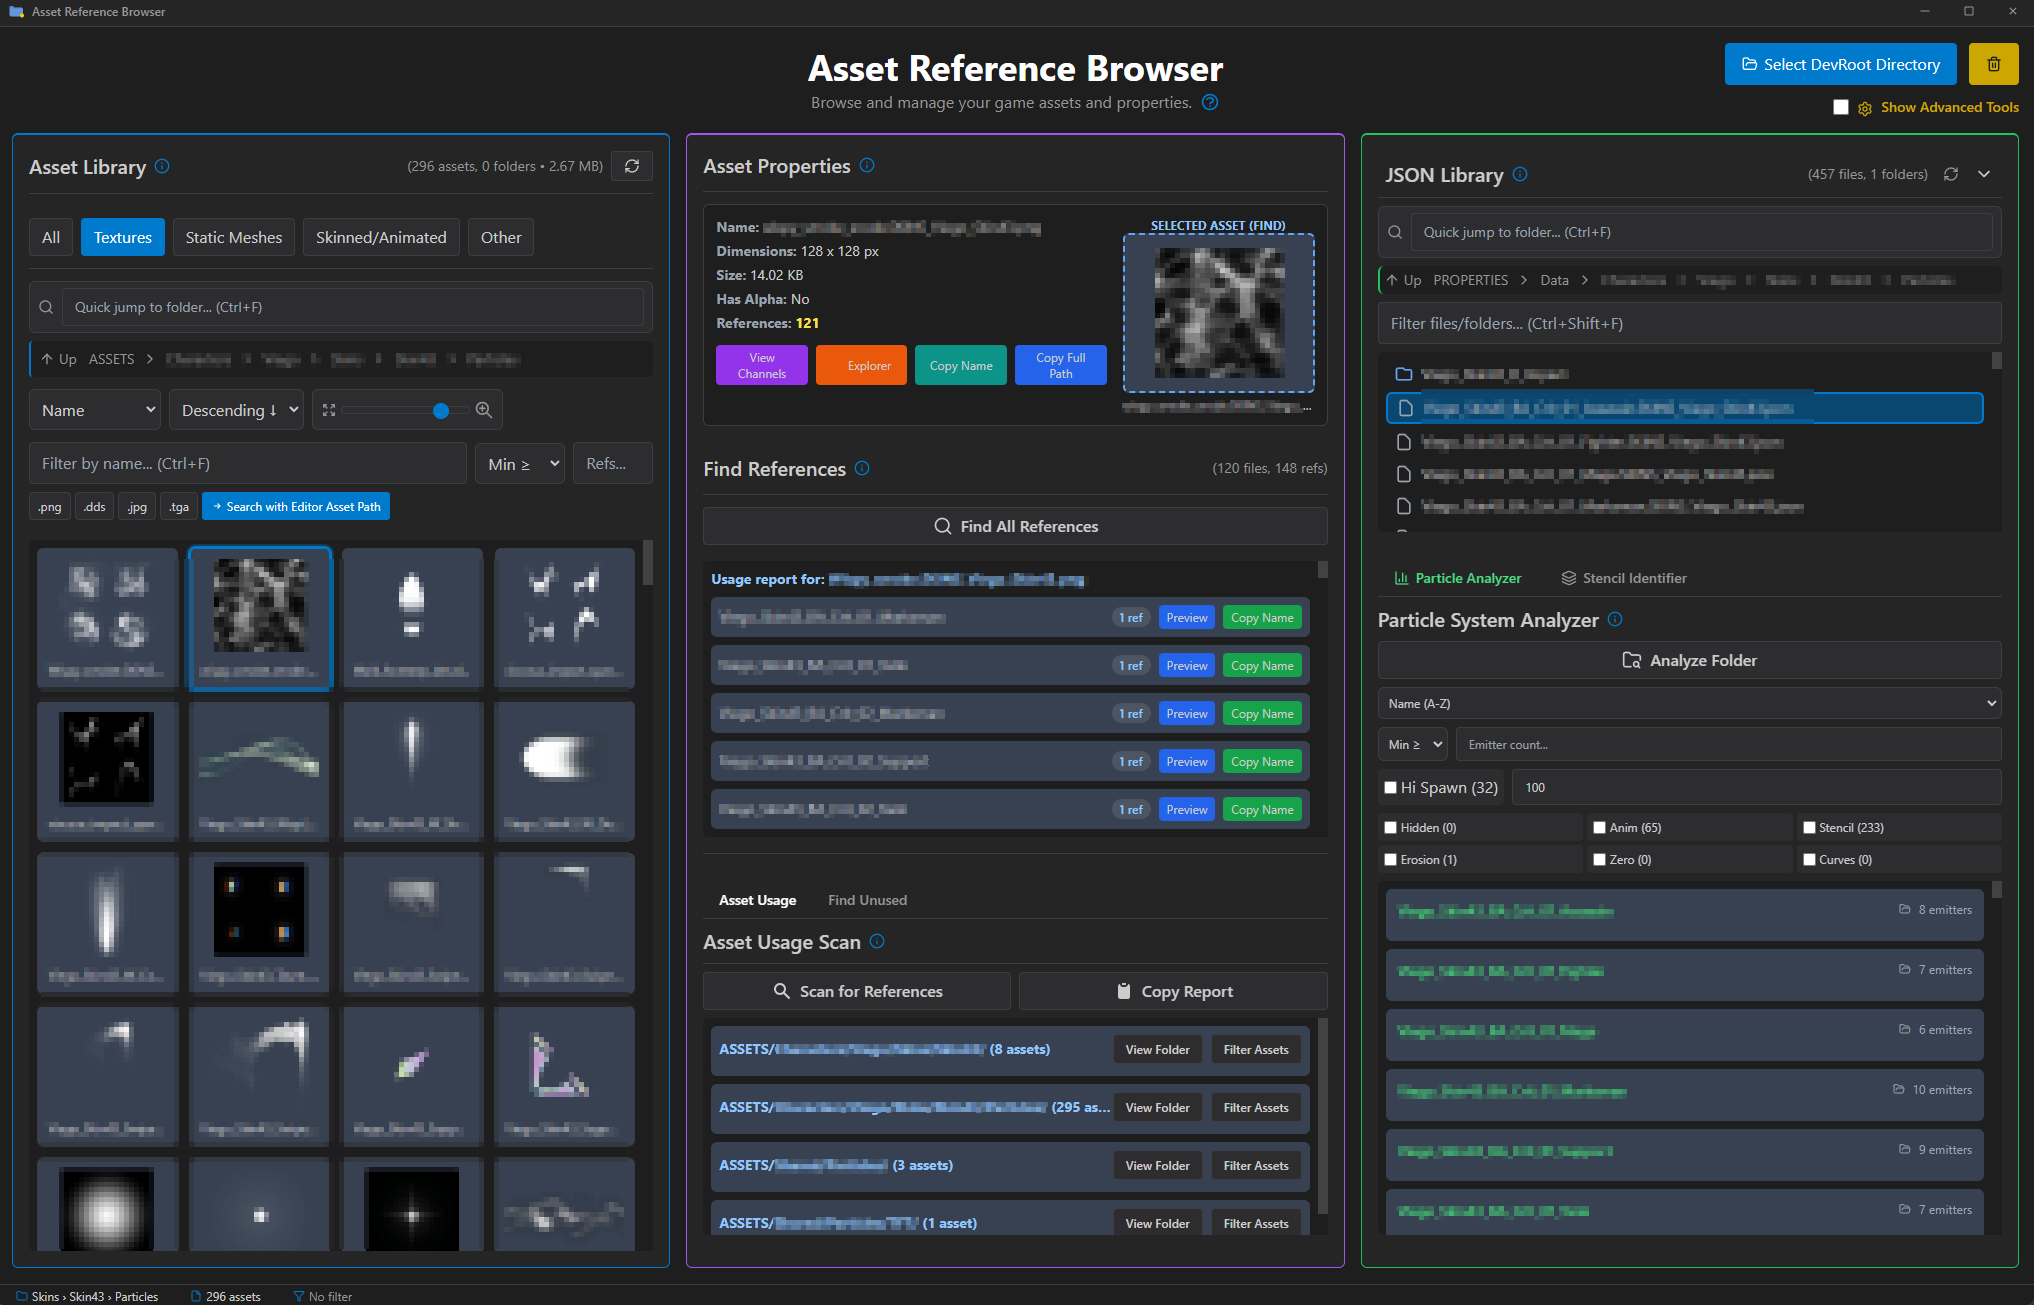Click the yellow trash icon top right

tap(1993, 64)
